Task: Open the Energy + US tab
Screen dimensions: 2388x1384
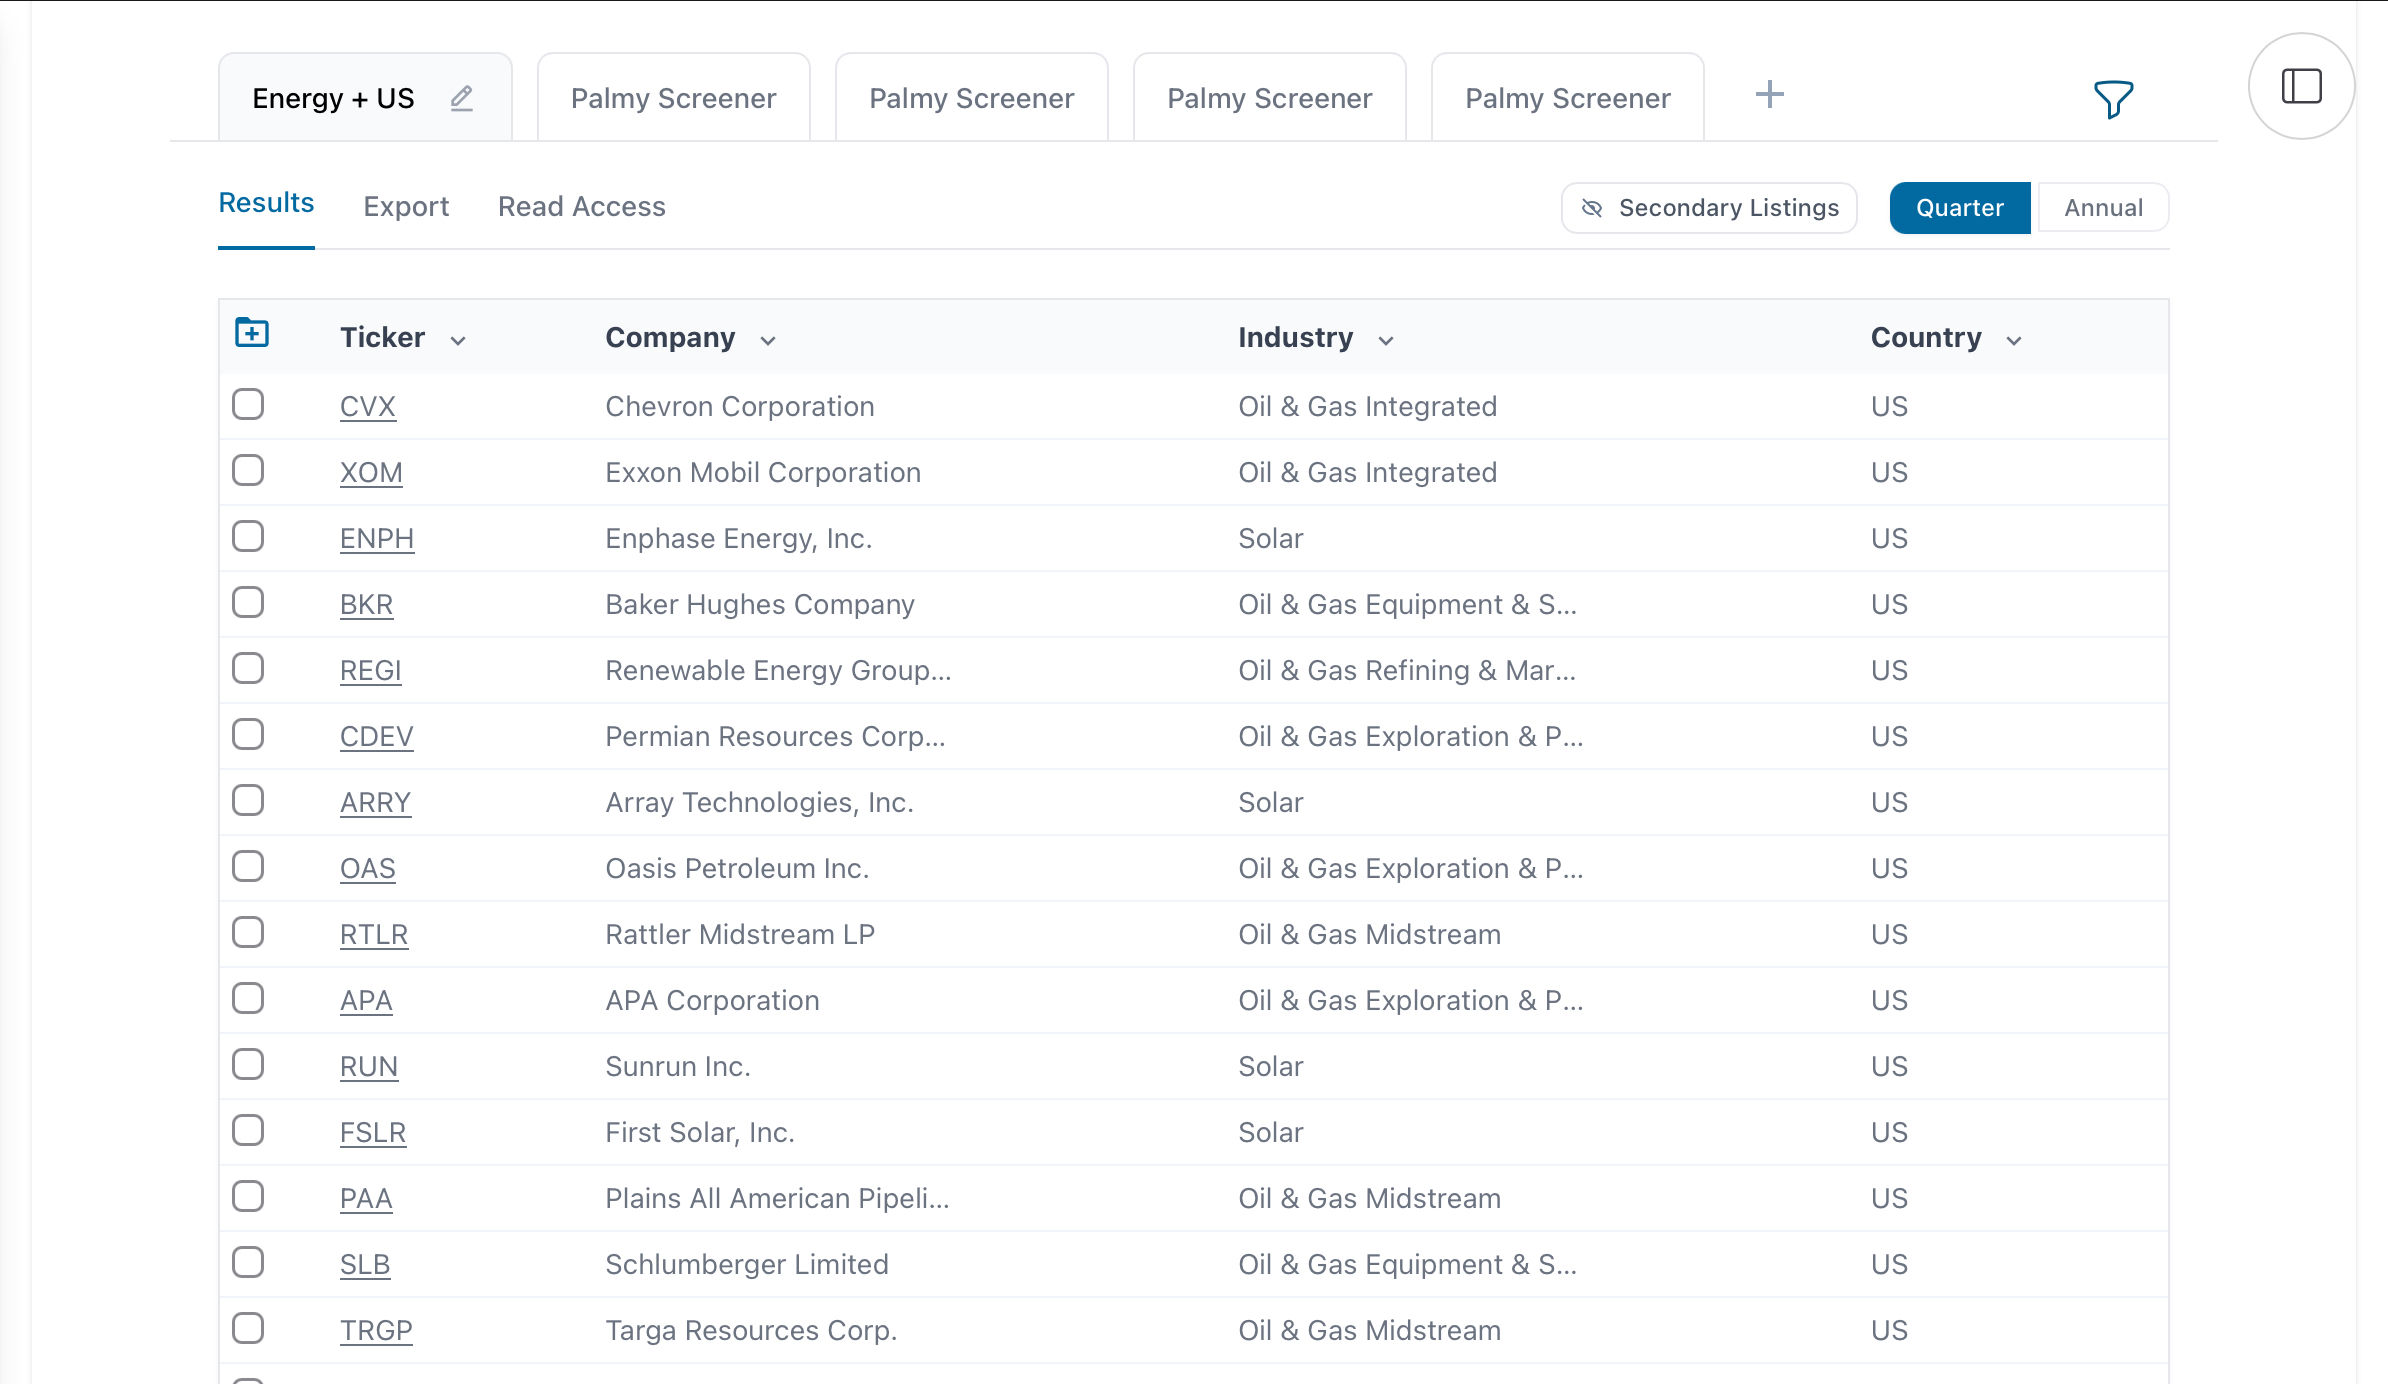Action: [x=365, y=98]
